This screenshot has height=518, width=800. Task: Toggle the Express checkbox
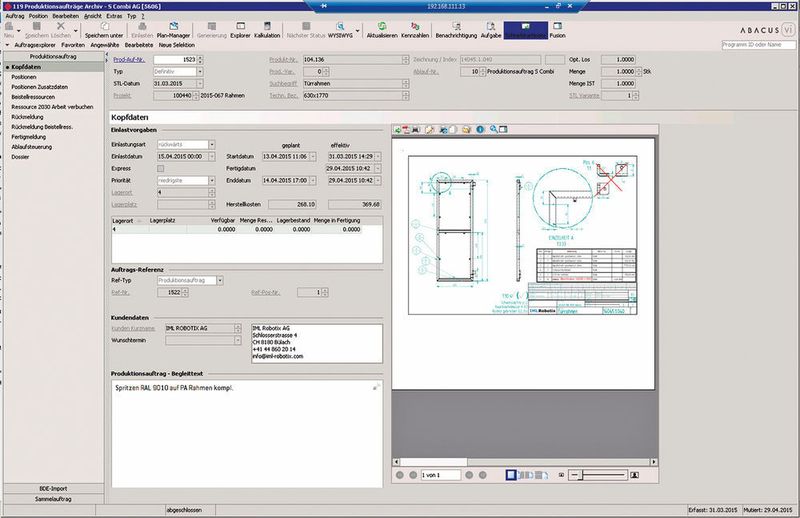tap(161, 168)
